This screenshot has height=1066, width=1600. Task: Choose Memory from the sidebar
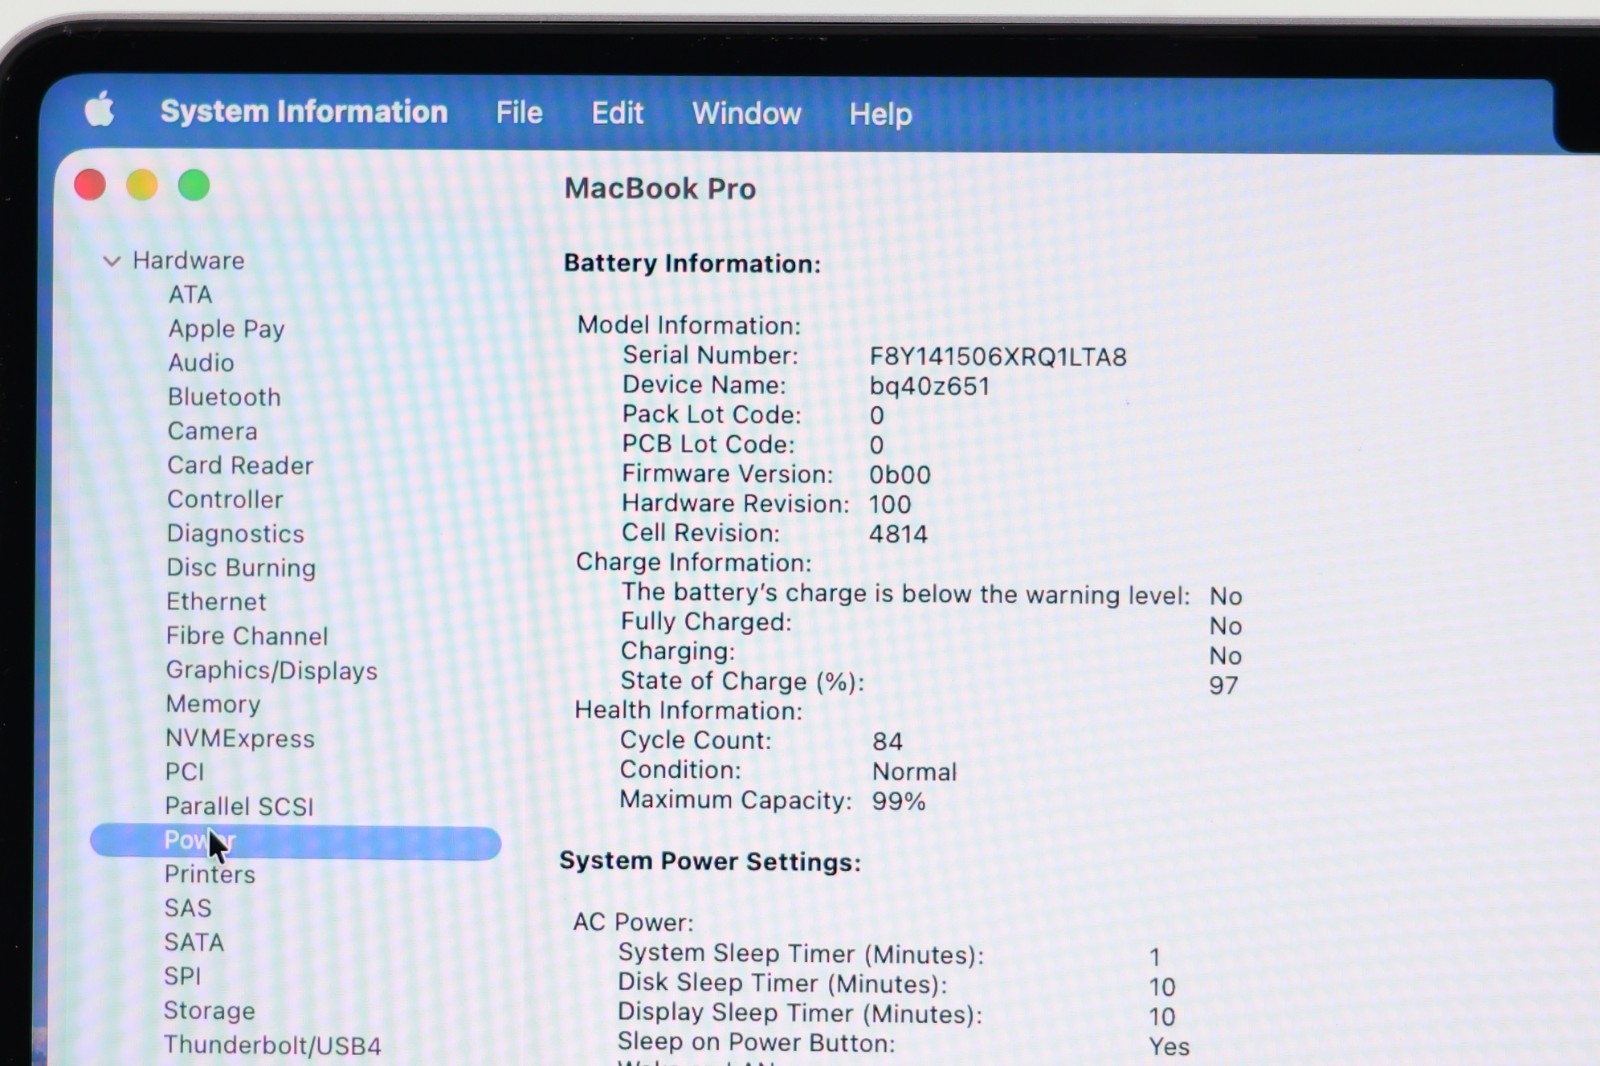pos(213,704)
